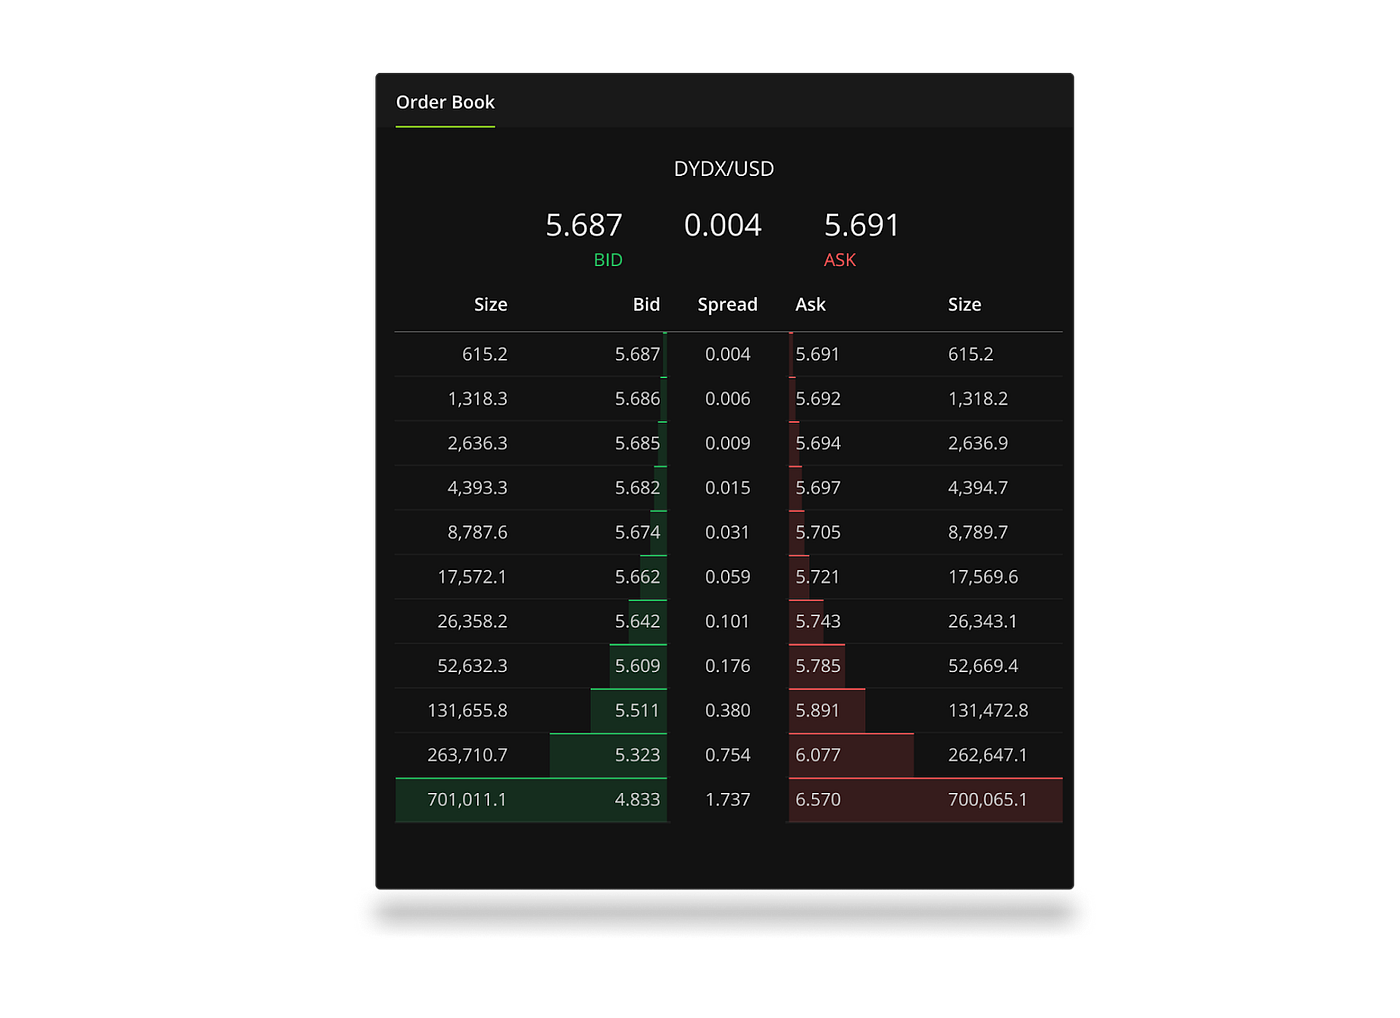Click the Bid column header
The height and width of the screenshot is (1018, 1400).
646,304
